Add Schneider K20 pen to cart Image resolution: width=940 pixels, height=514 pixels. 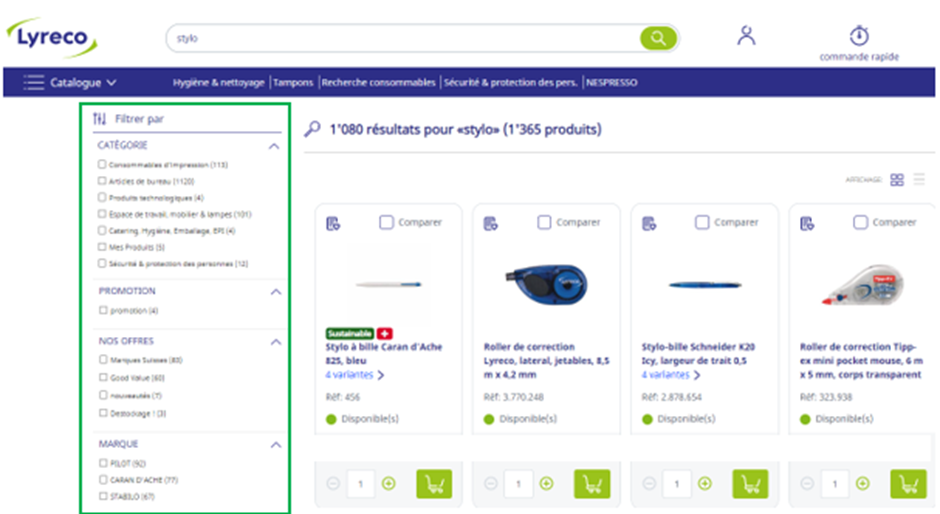click(x=750, y=483)
